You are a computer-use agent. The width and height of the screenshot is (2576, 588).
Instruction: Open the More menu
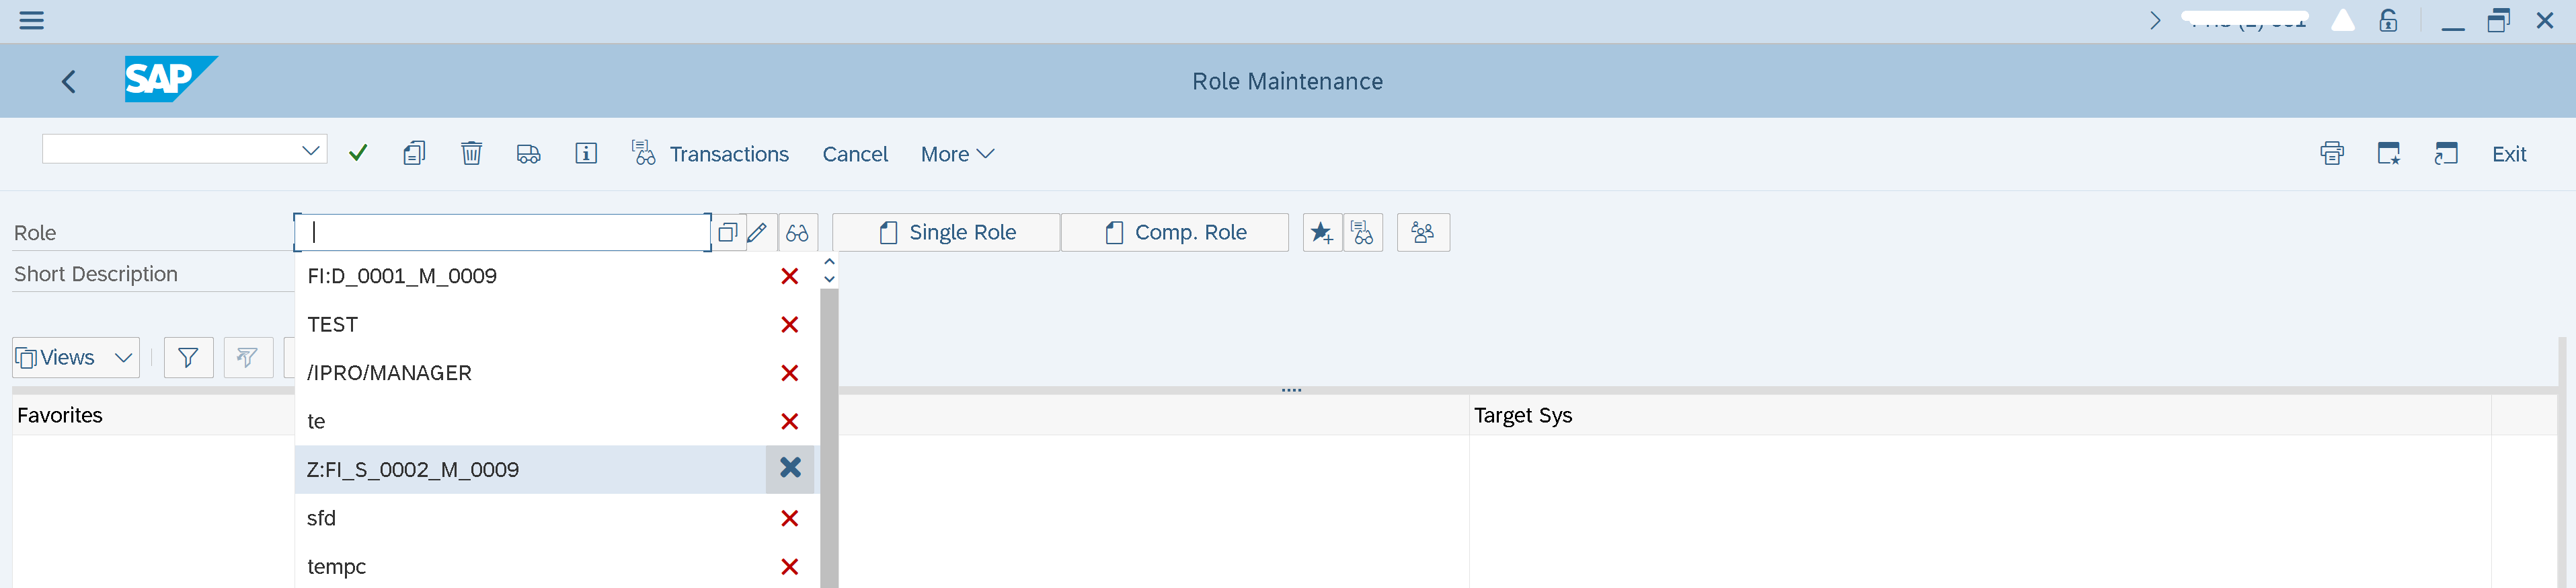click(956, 154)
